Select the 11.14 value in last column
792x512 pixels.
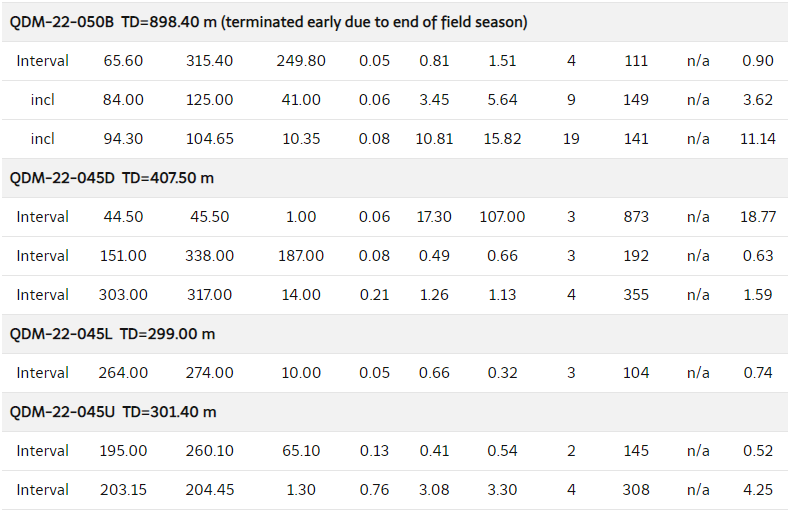click(x=758, y=139)
